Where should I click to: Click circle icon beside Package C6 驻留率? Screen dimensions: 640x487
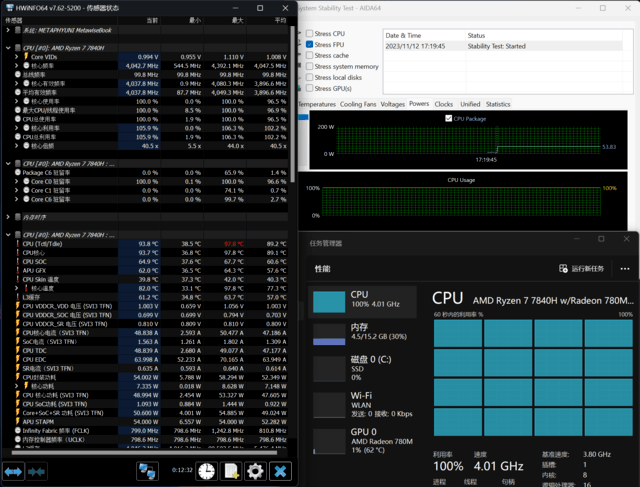pos(18,172)
